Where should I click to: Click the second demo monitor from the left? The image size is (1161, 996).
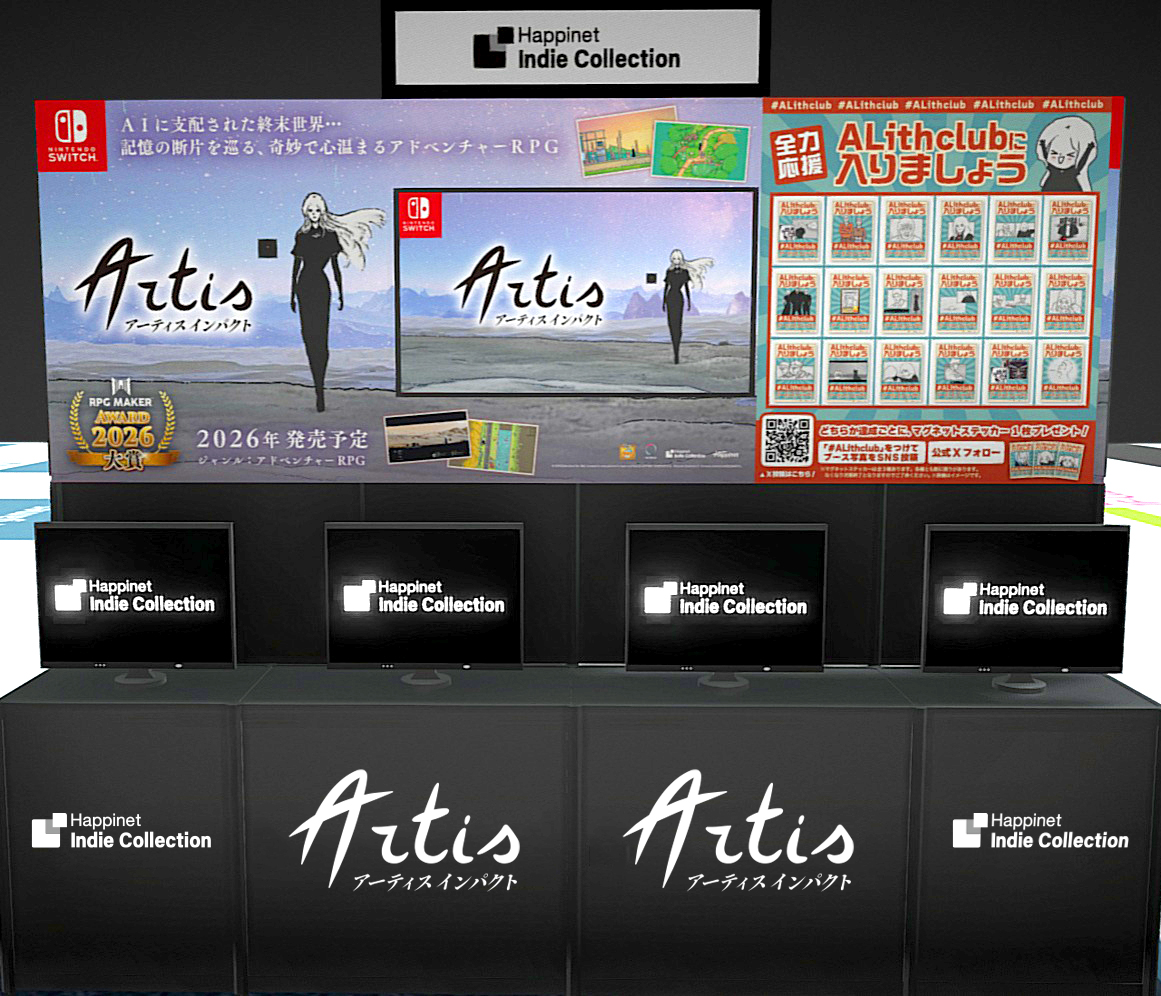[x=425, y=597]
